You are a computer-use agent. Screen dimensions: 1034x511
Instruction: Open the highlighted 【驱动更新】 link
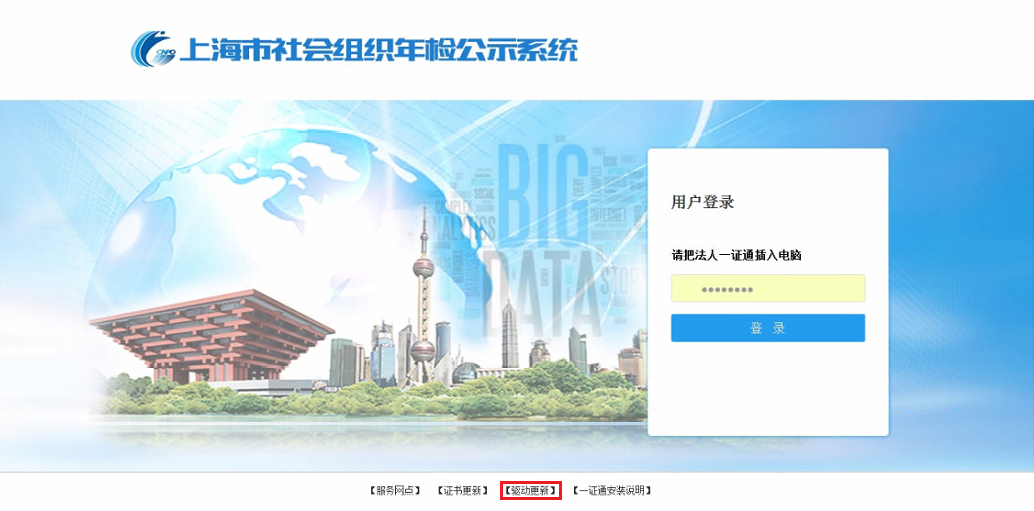point(530,491)
